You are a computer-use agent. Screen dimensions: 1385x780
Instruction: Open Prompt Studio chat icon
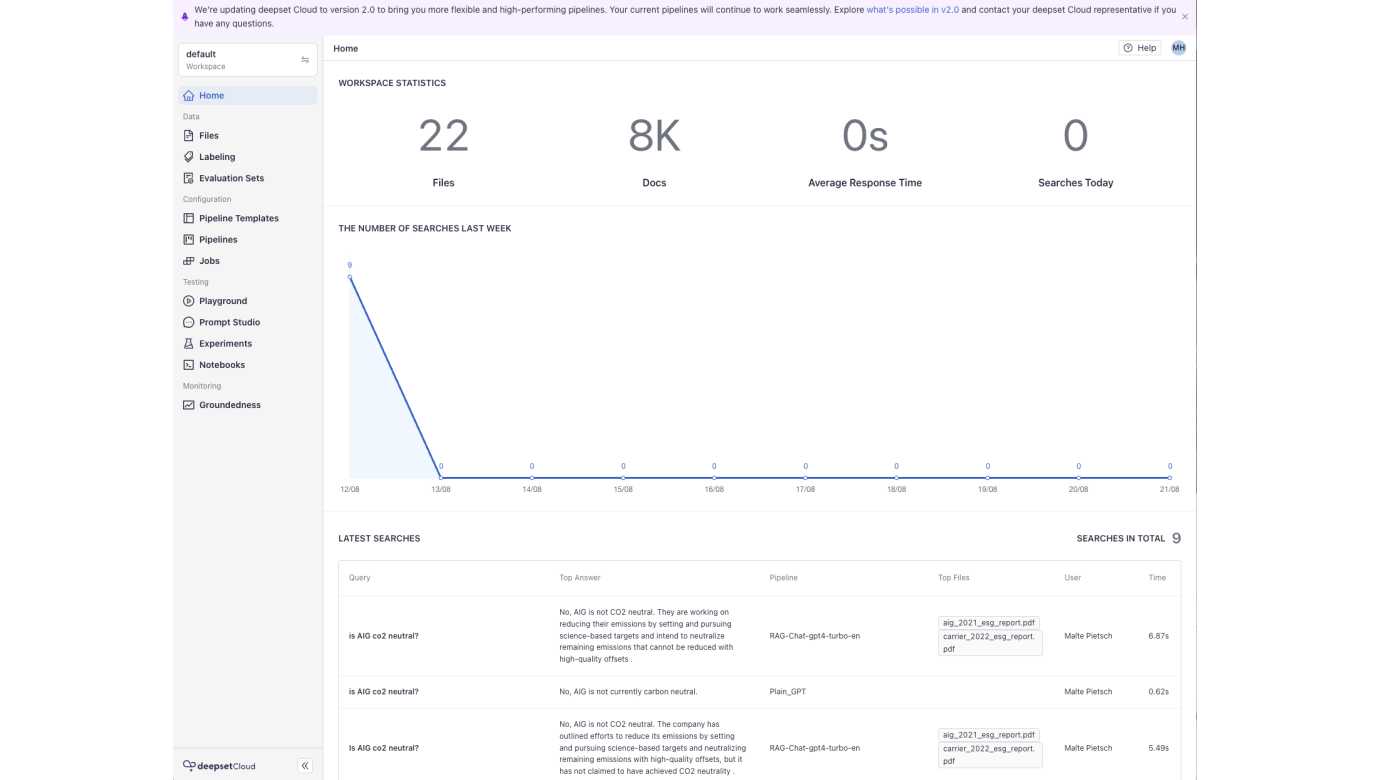(189, 323)
